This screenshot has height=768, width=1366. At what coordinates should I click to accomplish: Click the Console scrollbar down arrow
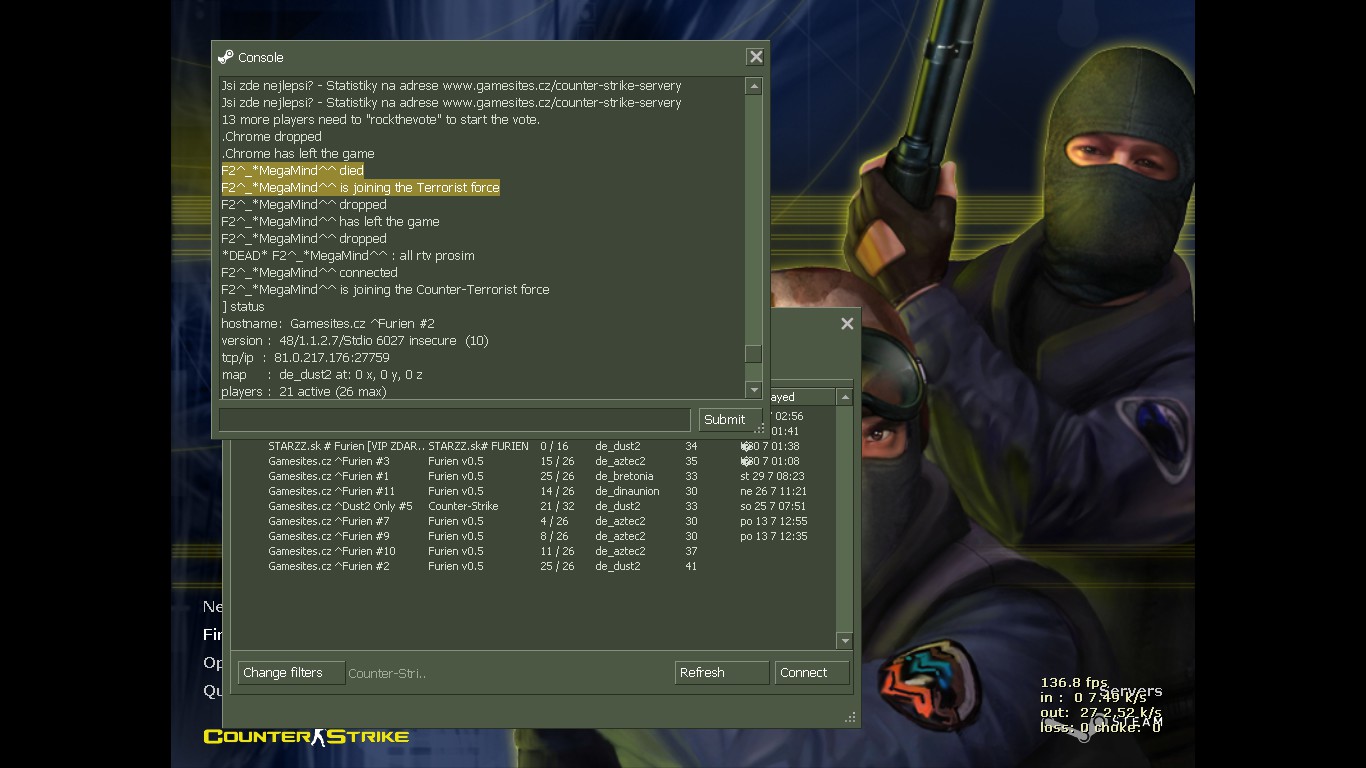pos(754,389)
